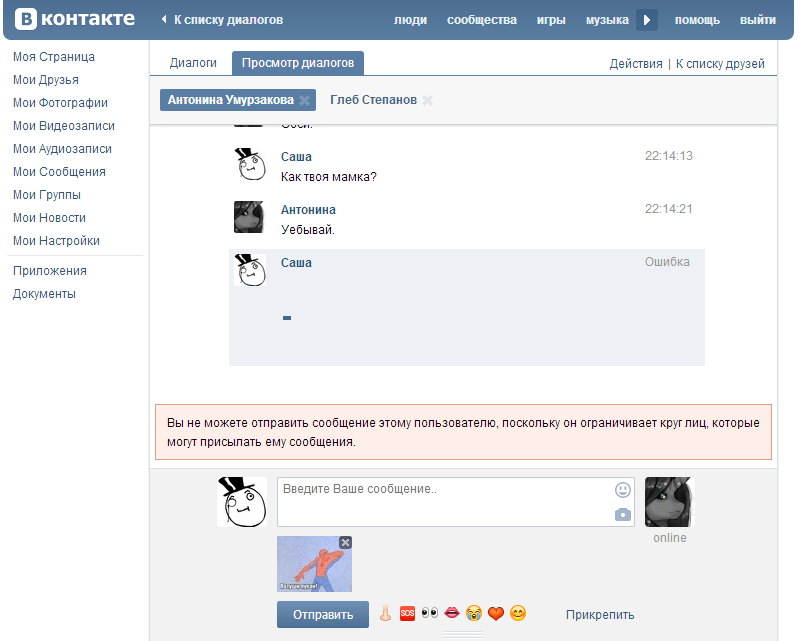Open the 'помощь' header link
This screenshot has height=641, width=805.
(697, 20)
